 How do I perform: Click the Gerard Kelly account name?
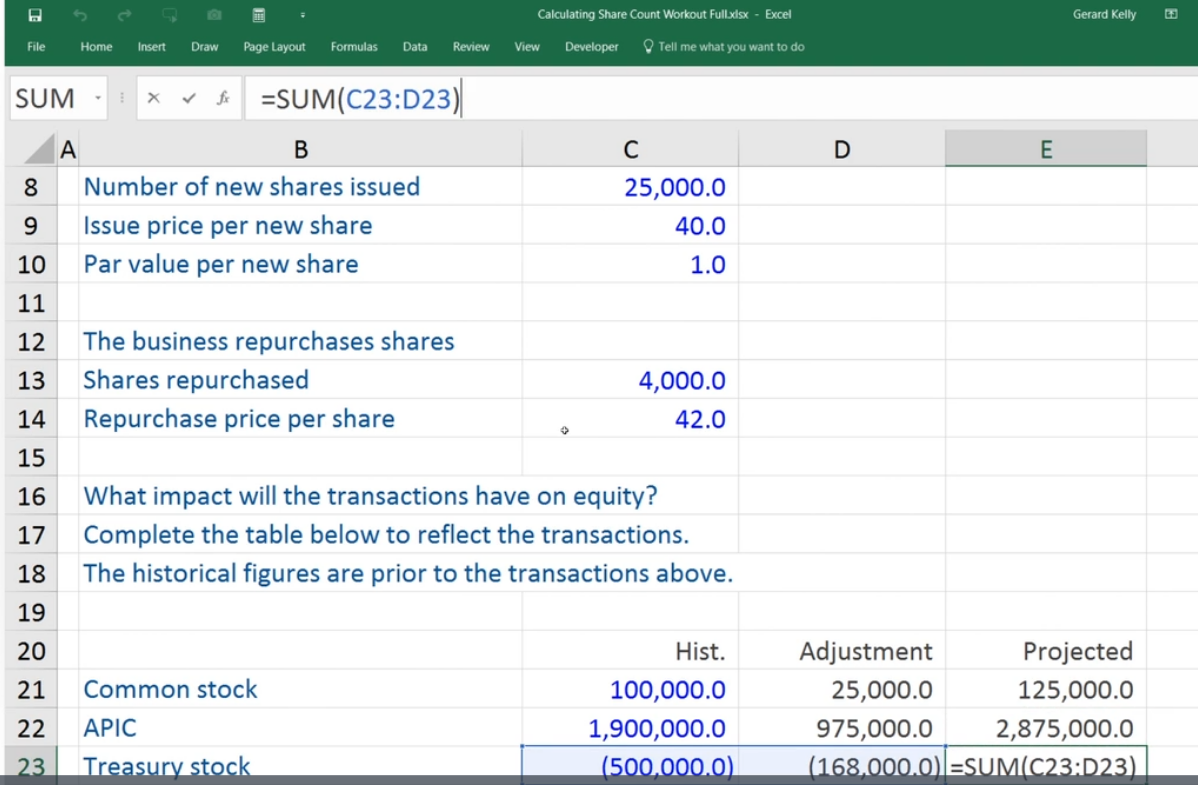1104,14
